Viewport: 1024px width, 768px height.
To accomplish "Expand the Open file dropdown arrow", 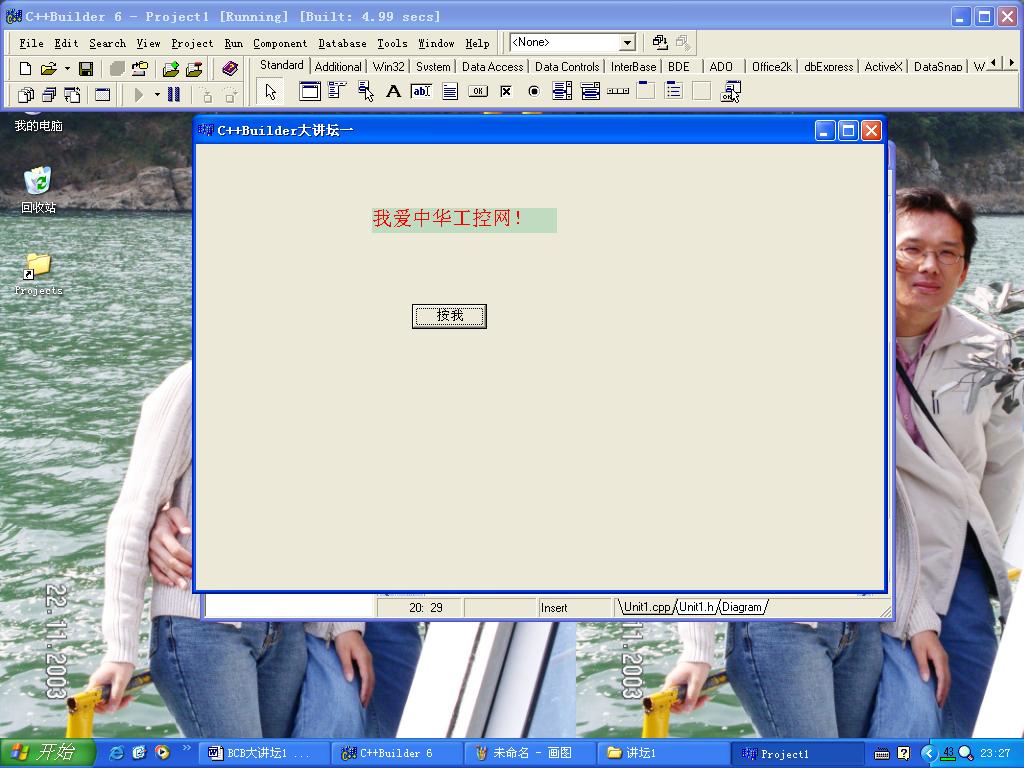I will tap(67, 69).
